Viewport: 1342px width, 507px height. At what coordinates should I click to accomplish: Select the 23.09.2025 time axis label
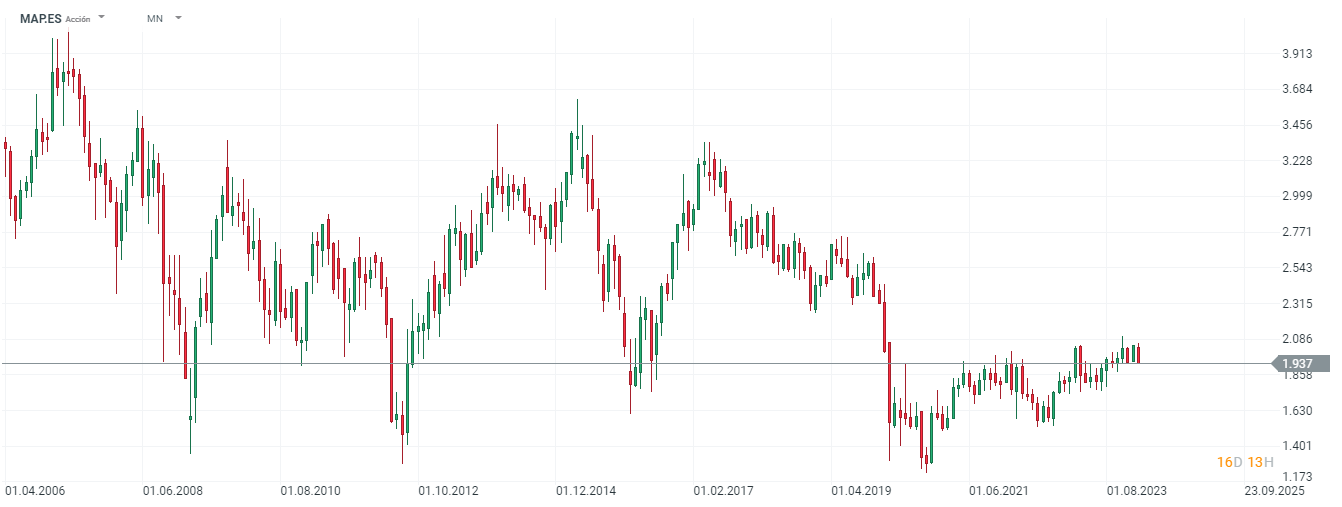click(x=1274, y=490)
